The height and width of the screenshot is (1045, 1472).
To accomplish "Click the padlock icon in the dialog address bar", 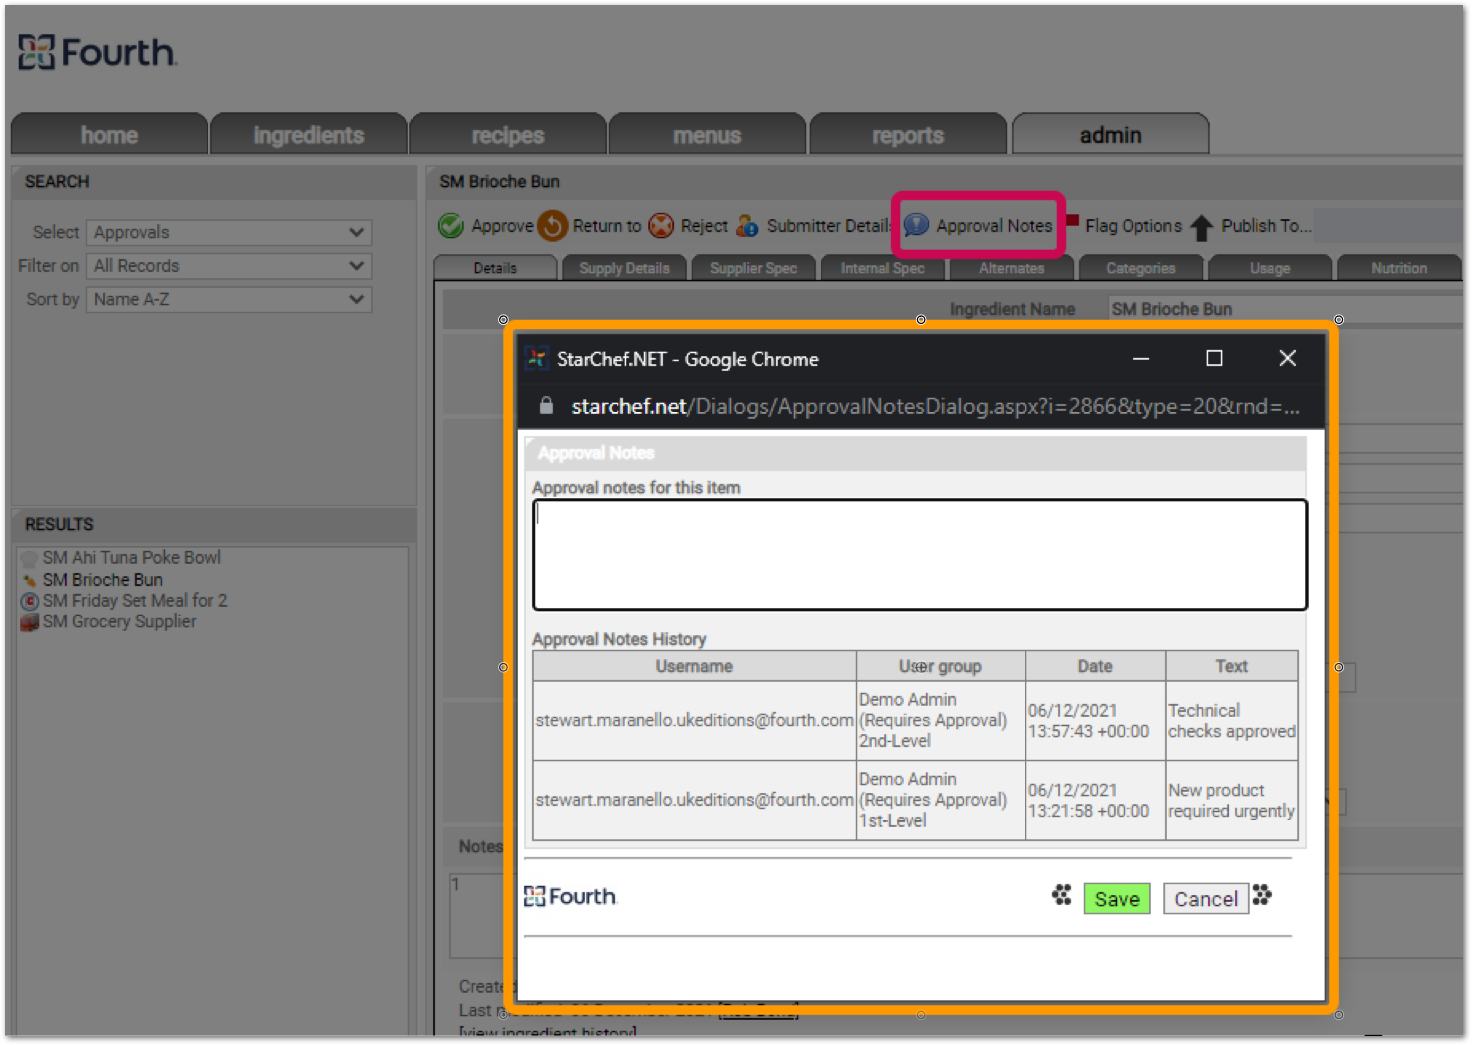I will pyautogui.click(x=546, y=406).
